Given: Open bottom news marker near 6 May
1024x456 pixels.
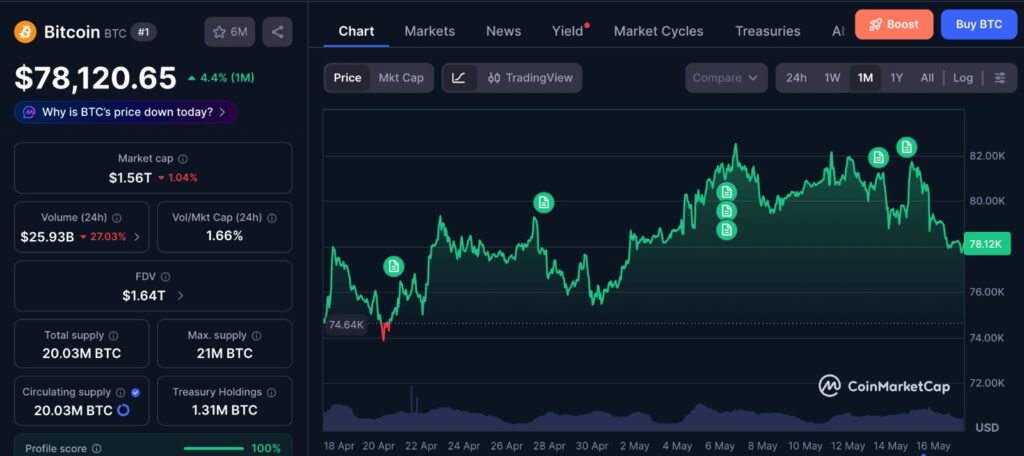Looking at the screenshot, I should click(726, 229).
